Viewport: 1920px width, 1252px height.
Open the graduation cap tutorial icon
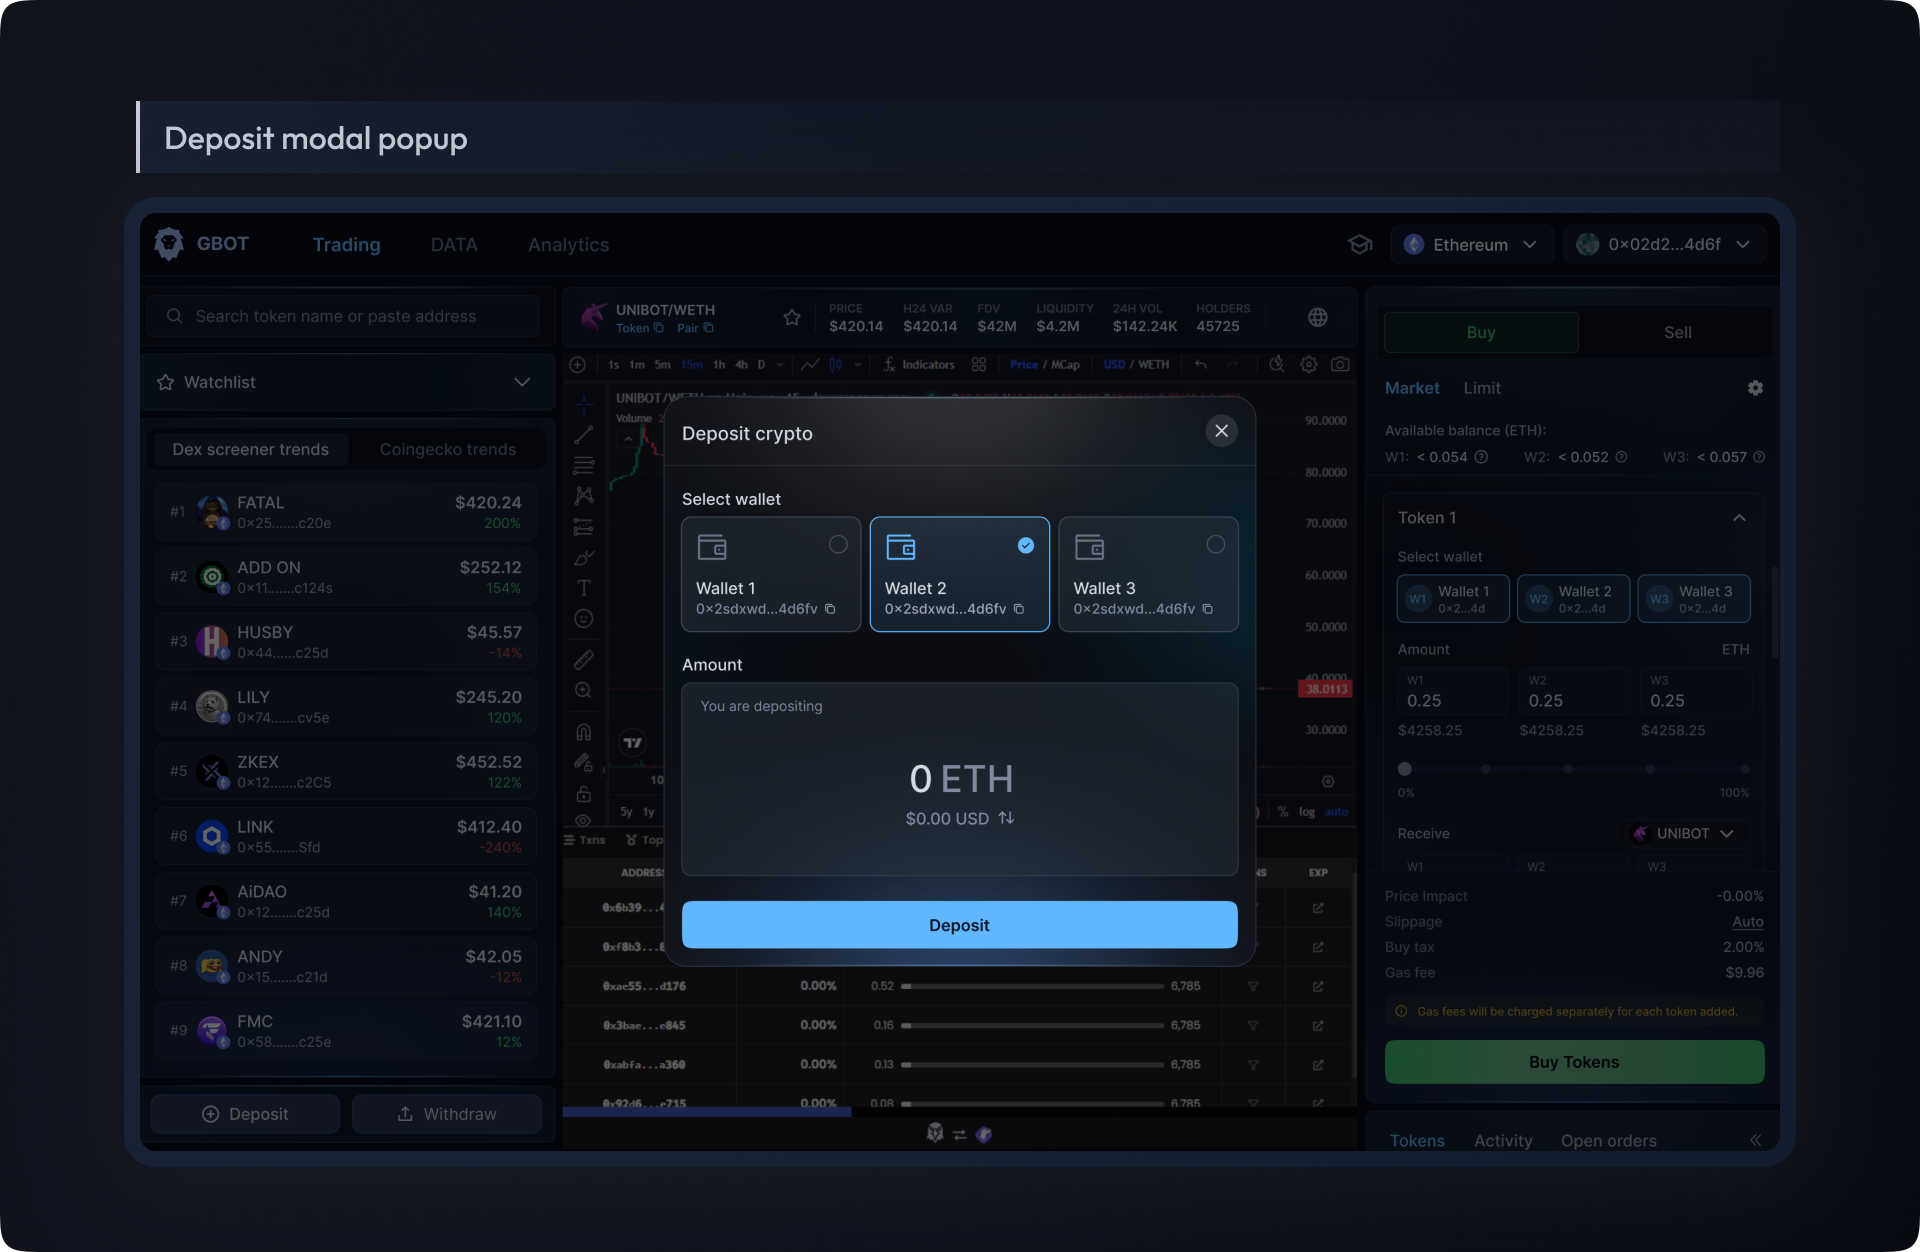point(1360,244)
